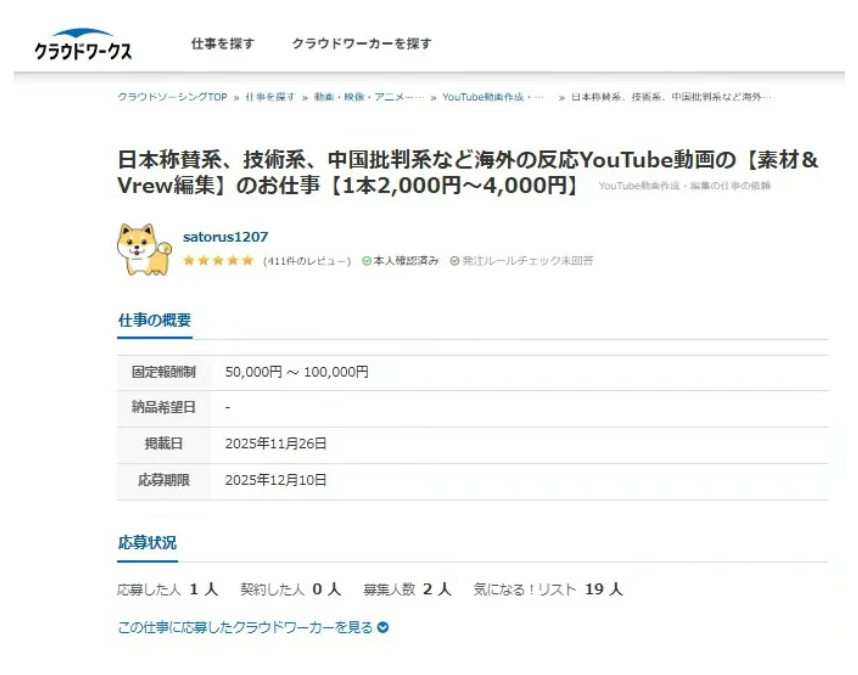Image resolution: width=858 pixels, height=675 pixels.
Task: Open satorus1207 user profile link
Action: click(x=226, y=237)
